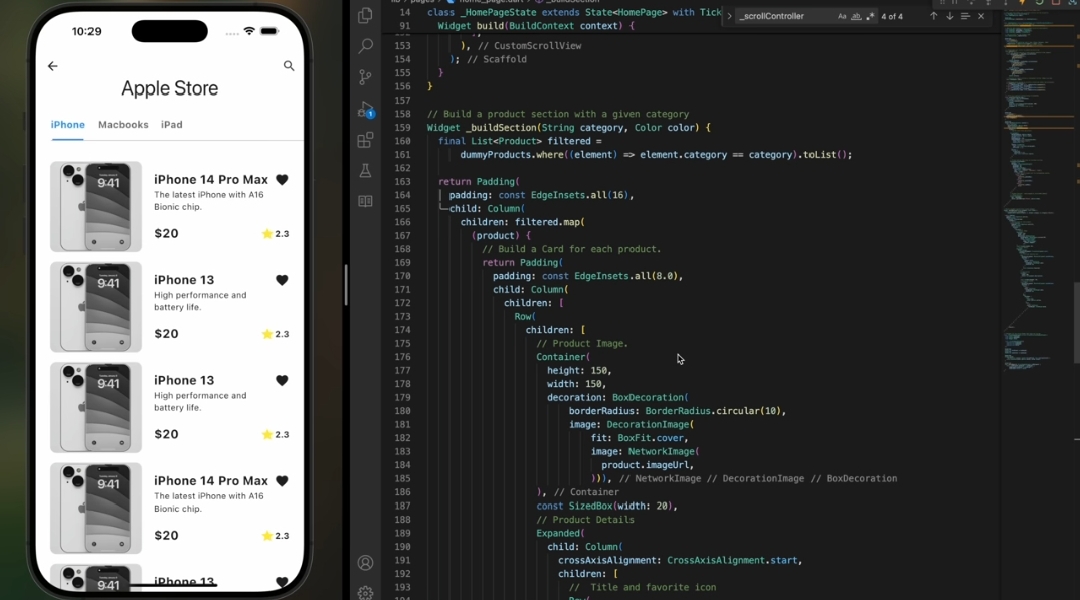
Task: Open Run and Debug with badge 1
Action: pyautogui.click(x=366, y=110)
